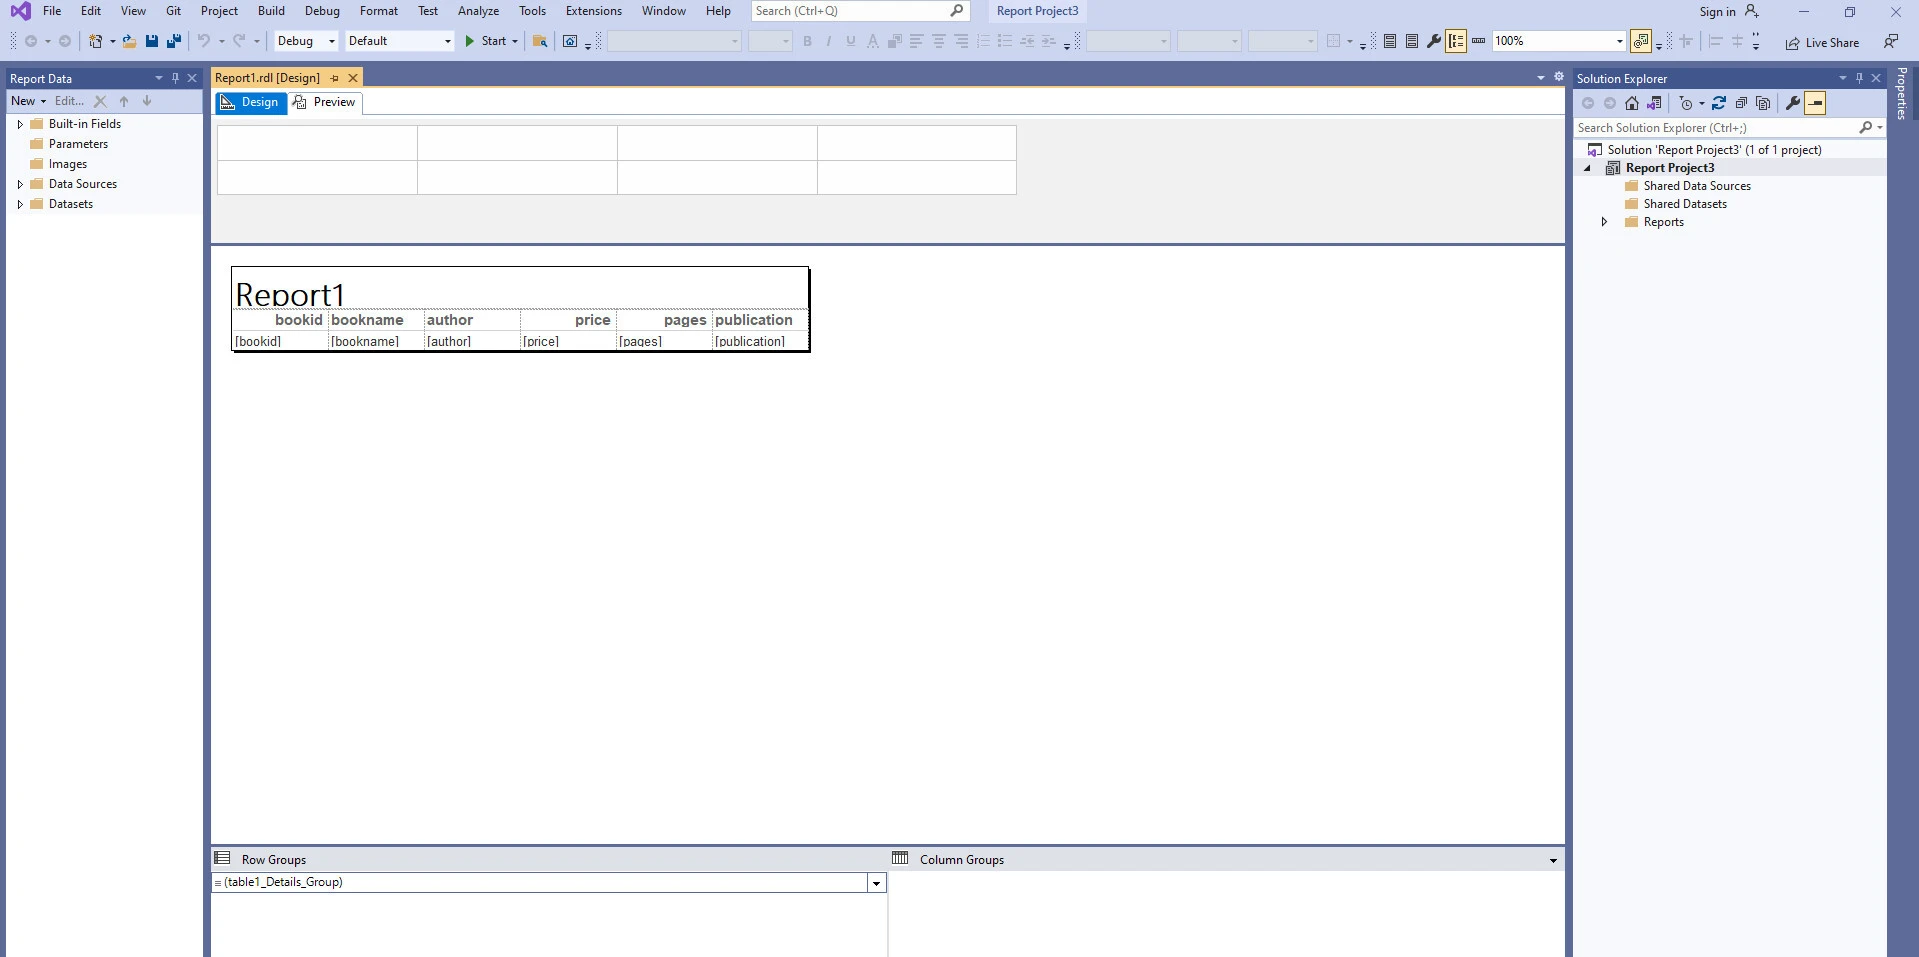Image resolution: width=1919 pixels, height=957 pixels.
Task: Expand the Reports folder in Solution Explorer
Action: click(x=1604, y=222)
